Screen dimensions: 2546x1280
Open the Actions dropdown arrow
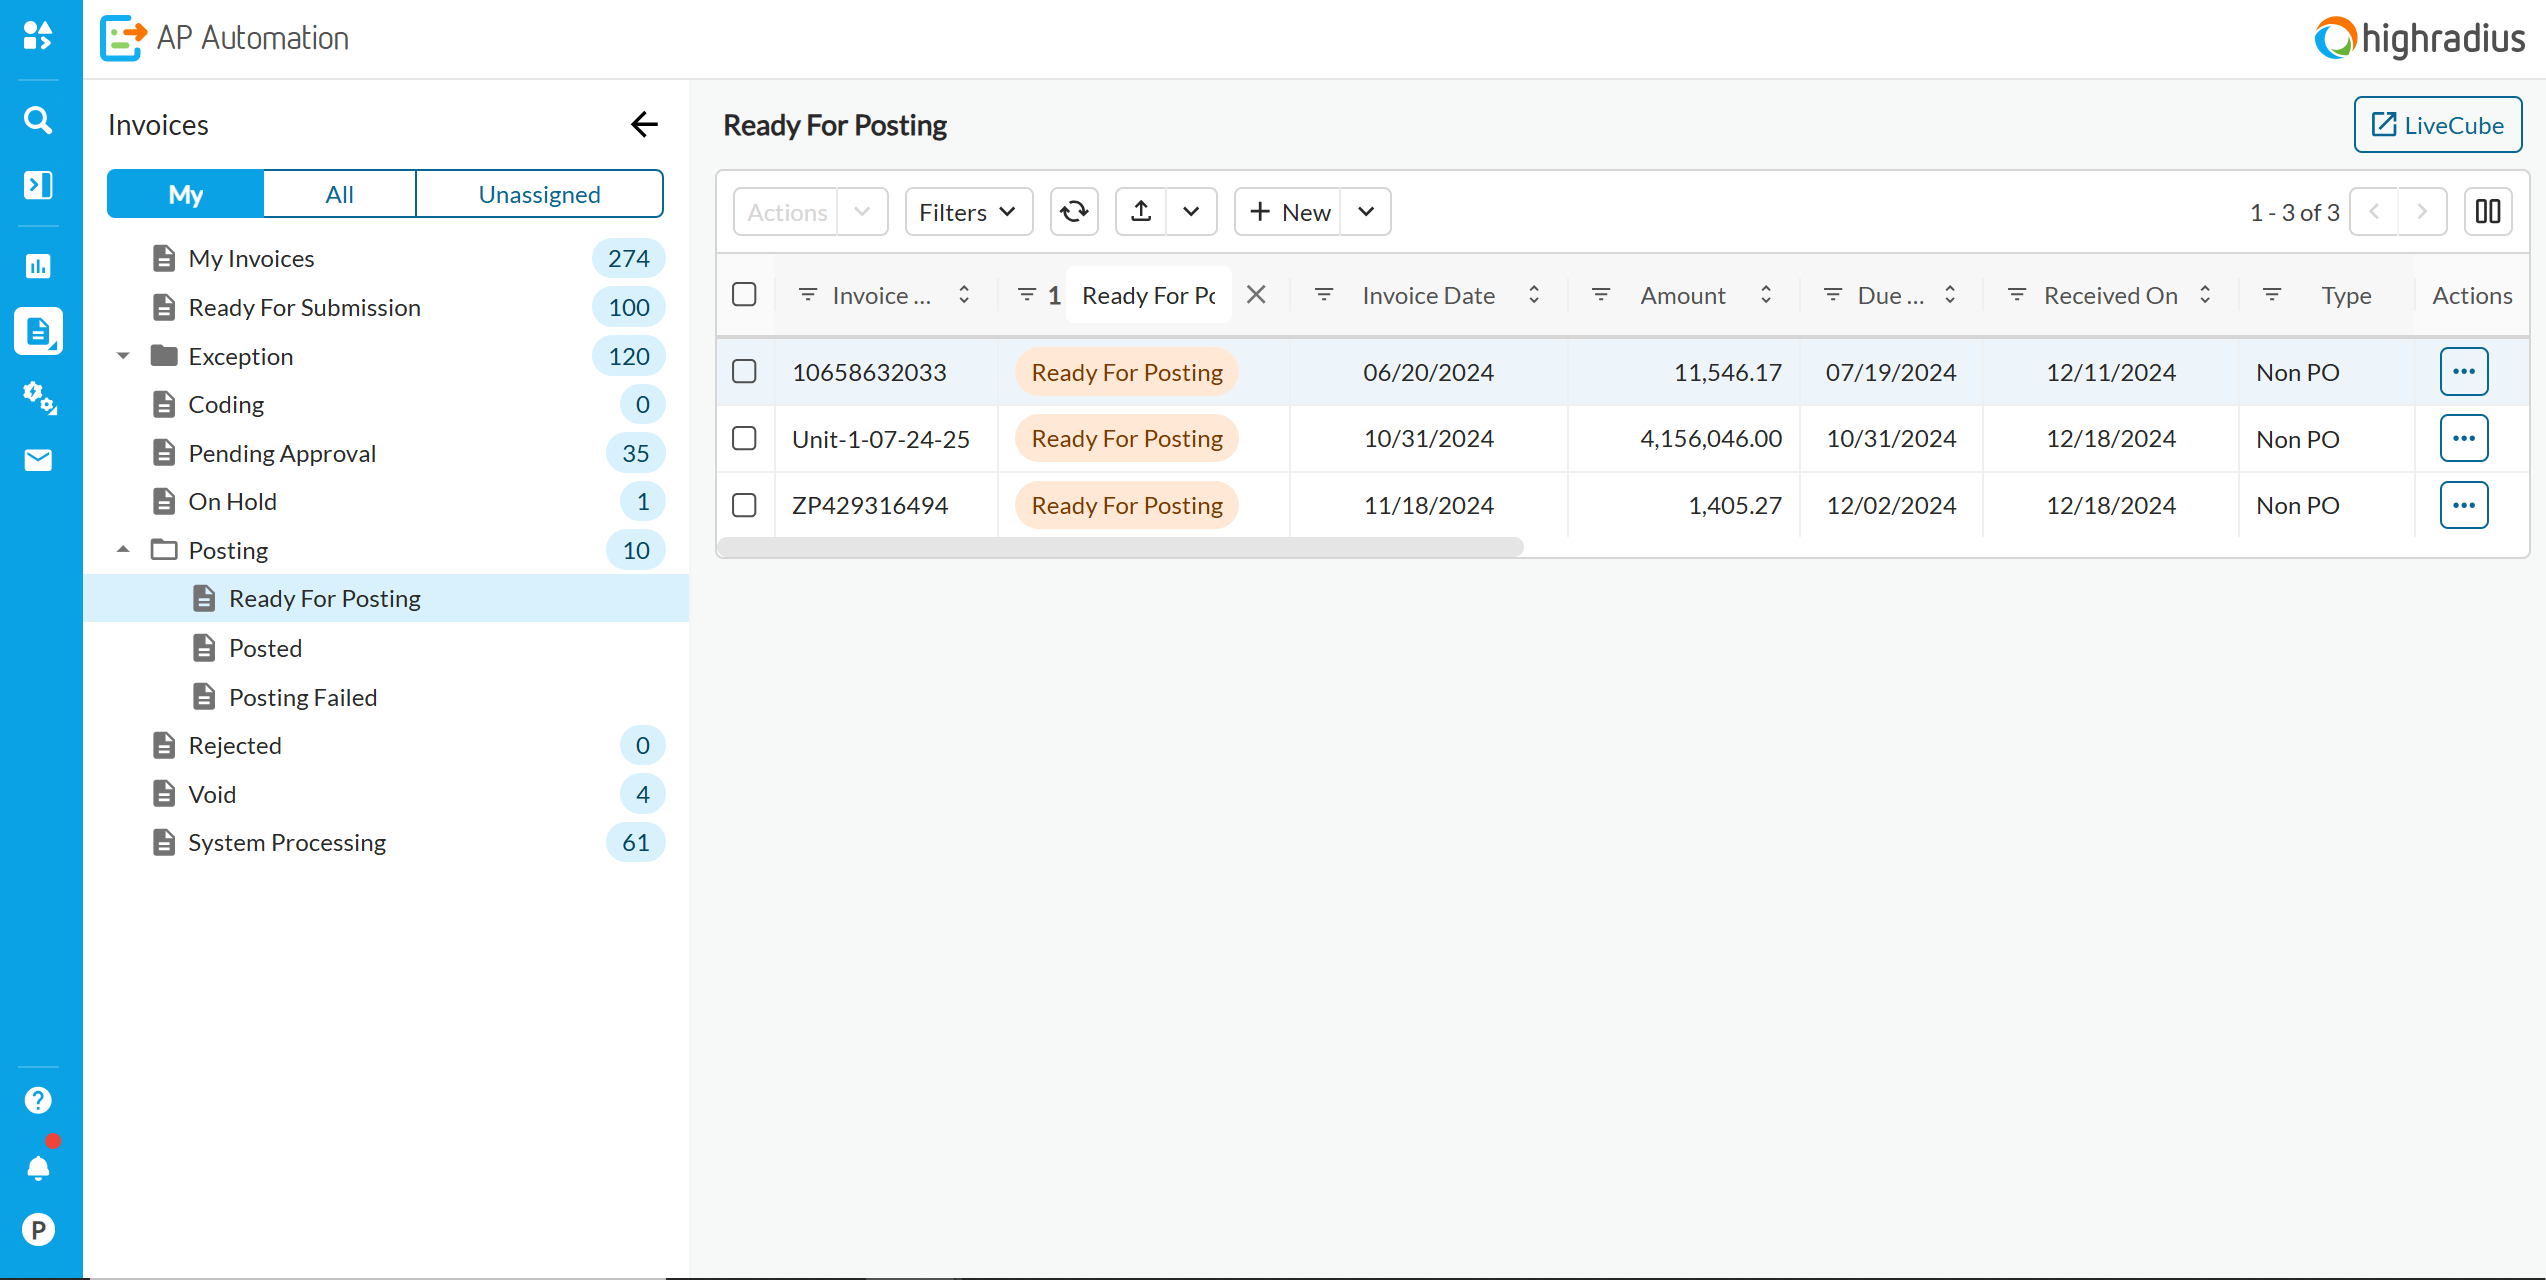862,212
